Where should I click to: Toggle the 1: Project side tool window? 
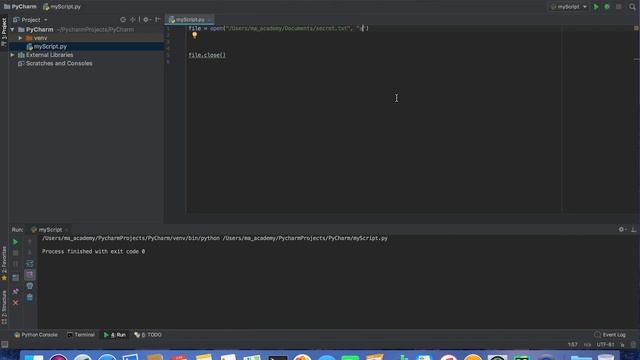[4, 32]
